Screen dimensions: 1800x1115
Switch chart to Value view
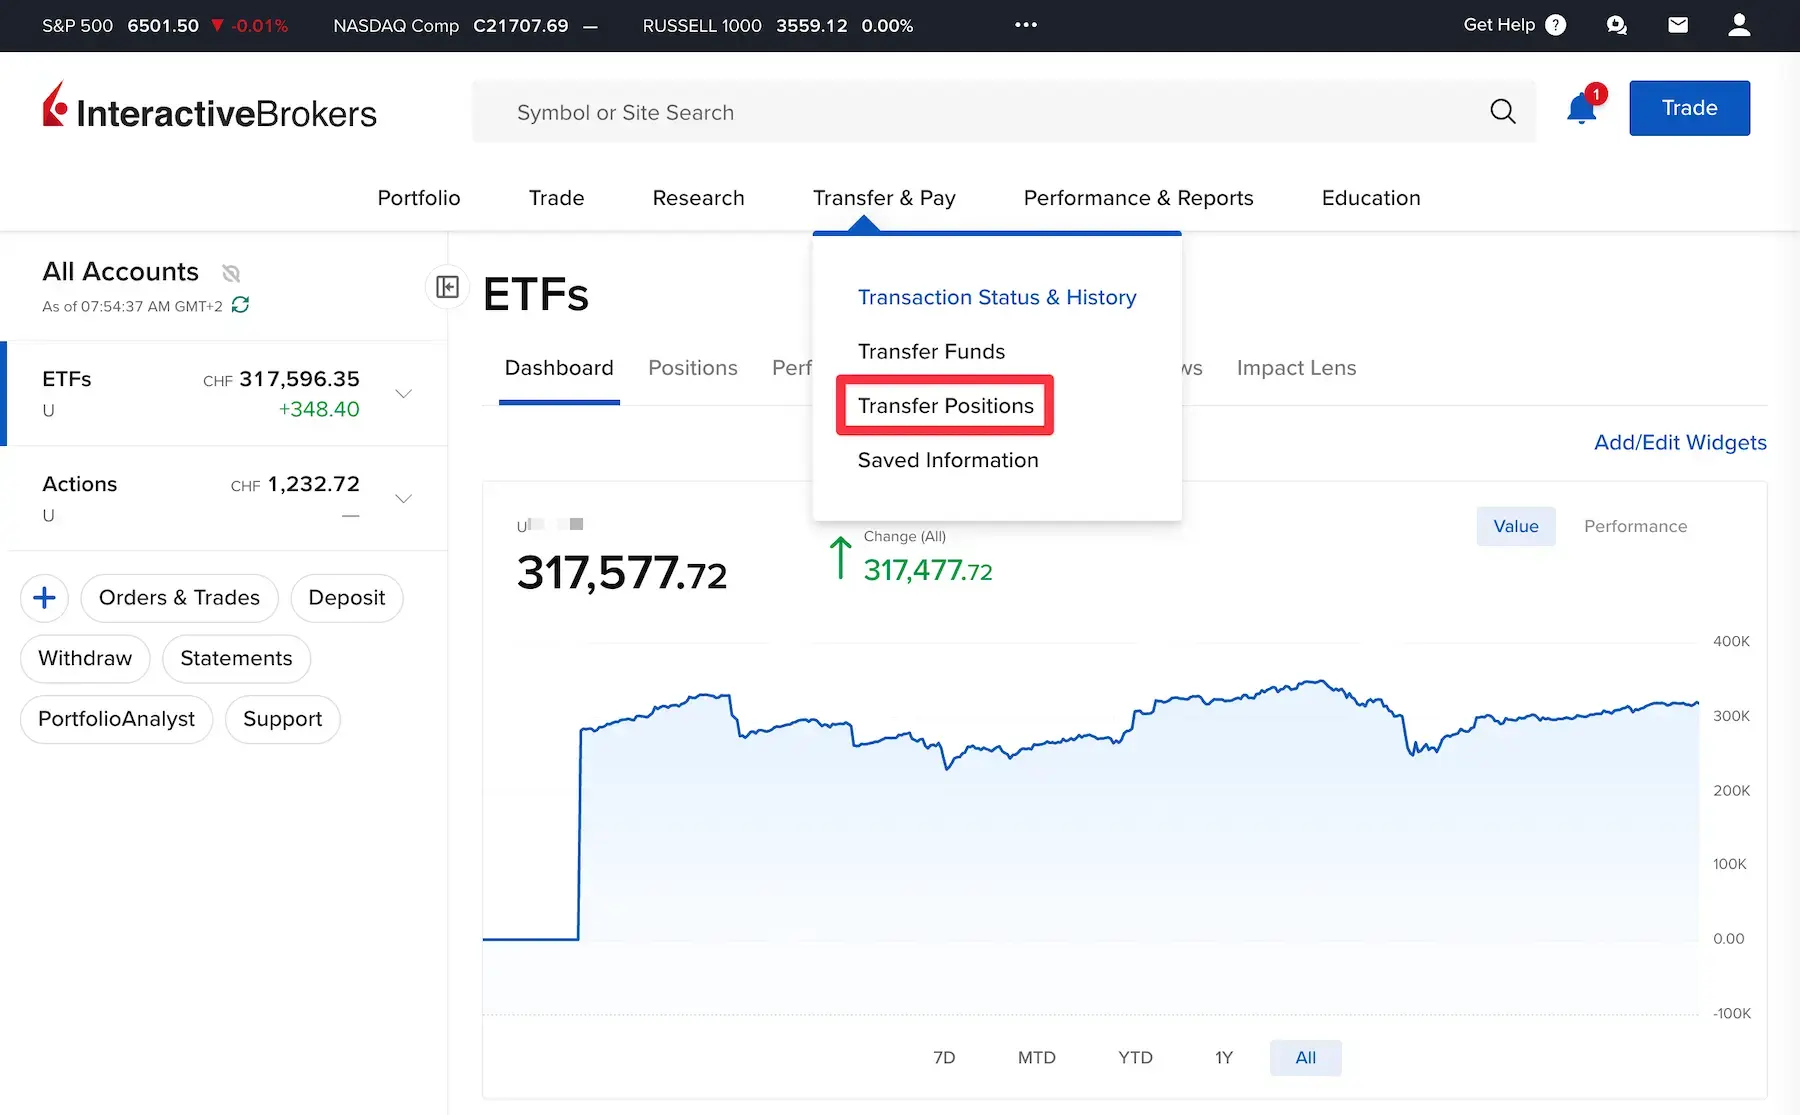pyautogui.click(x=1516, y=526)
